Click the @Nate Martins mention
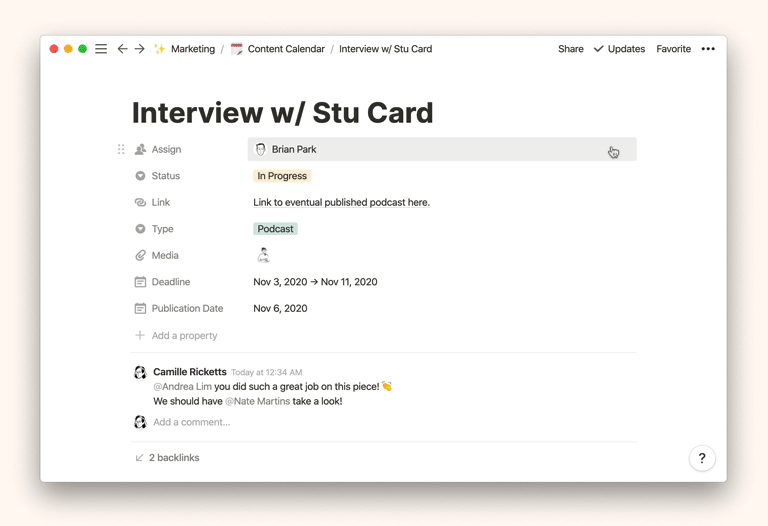Viewport: 768px width, 526px height. (258, 401)
